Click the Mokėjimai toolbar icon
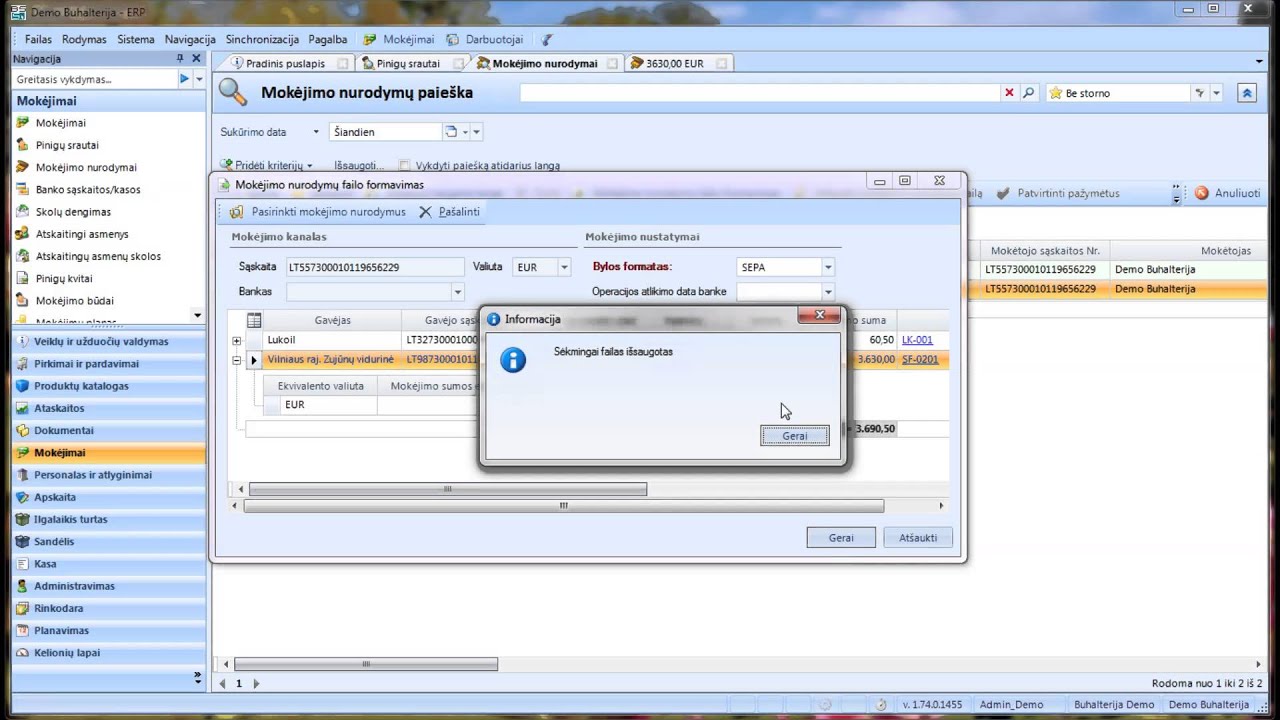The height and width of the screenshot is (720, 1280). pyautogui.click(x=370, y=39)
